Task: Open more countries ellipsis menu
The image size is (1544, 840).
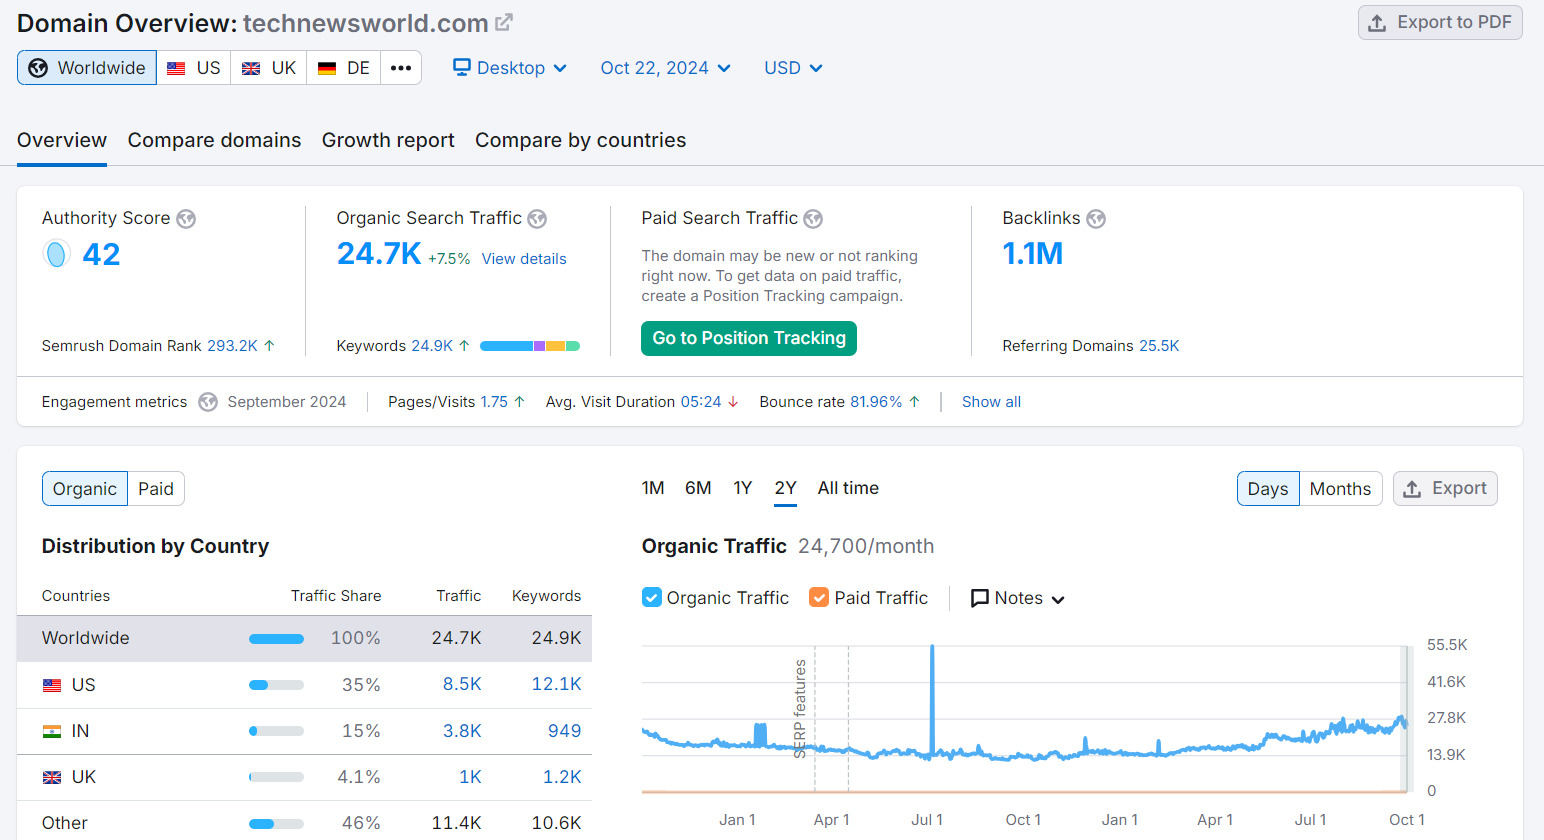Action: point(401,68)
